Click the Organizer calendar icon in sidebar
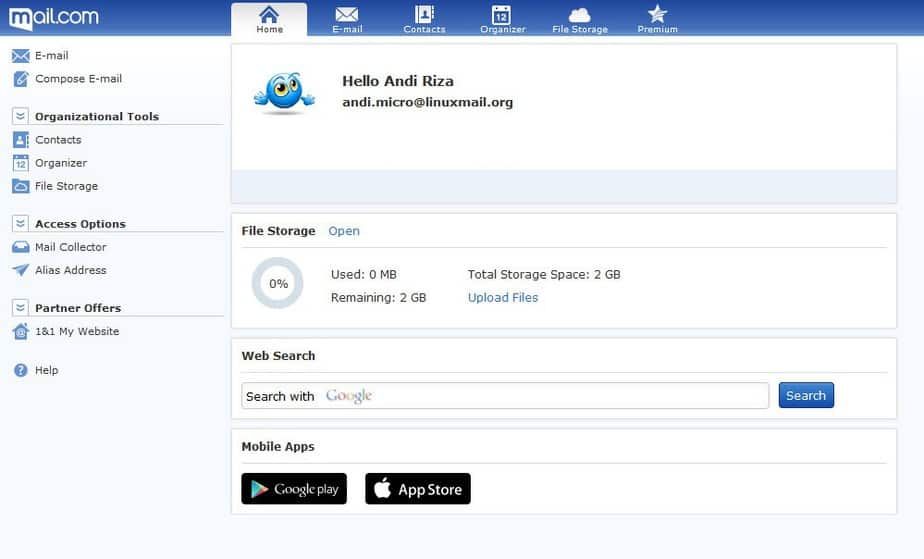 click(x=20, y=163)
